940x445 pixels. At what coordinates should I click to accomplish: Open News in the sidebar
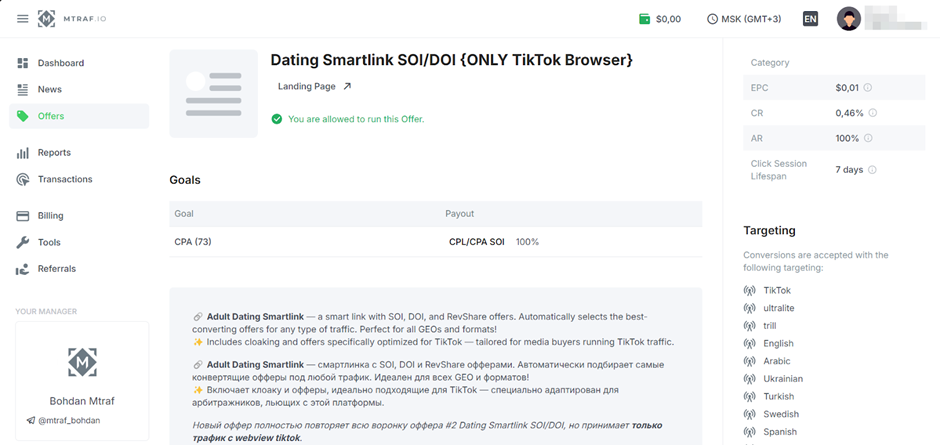[49, 89]
